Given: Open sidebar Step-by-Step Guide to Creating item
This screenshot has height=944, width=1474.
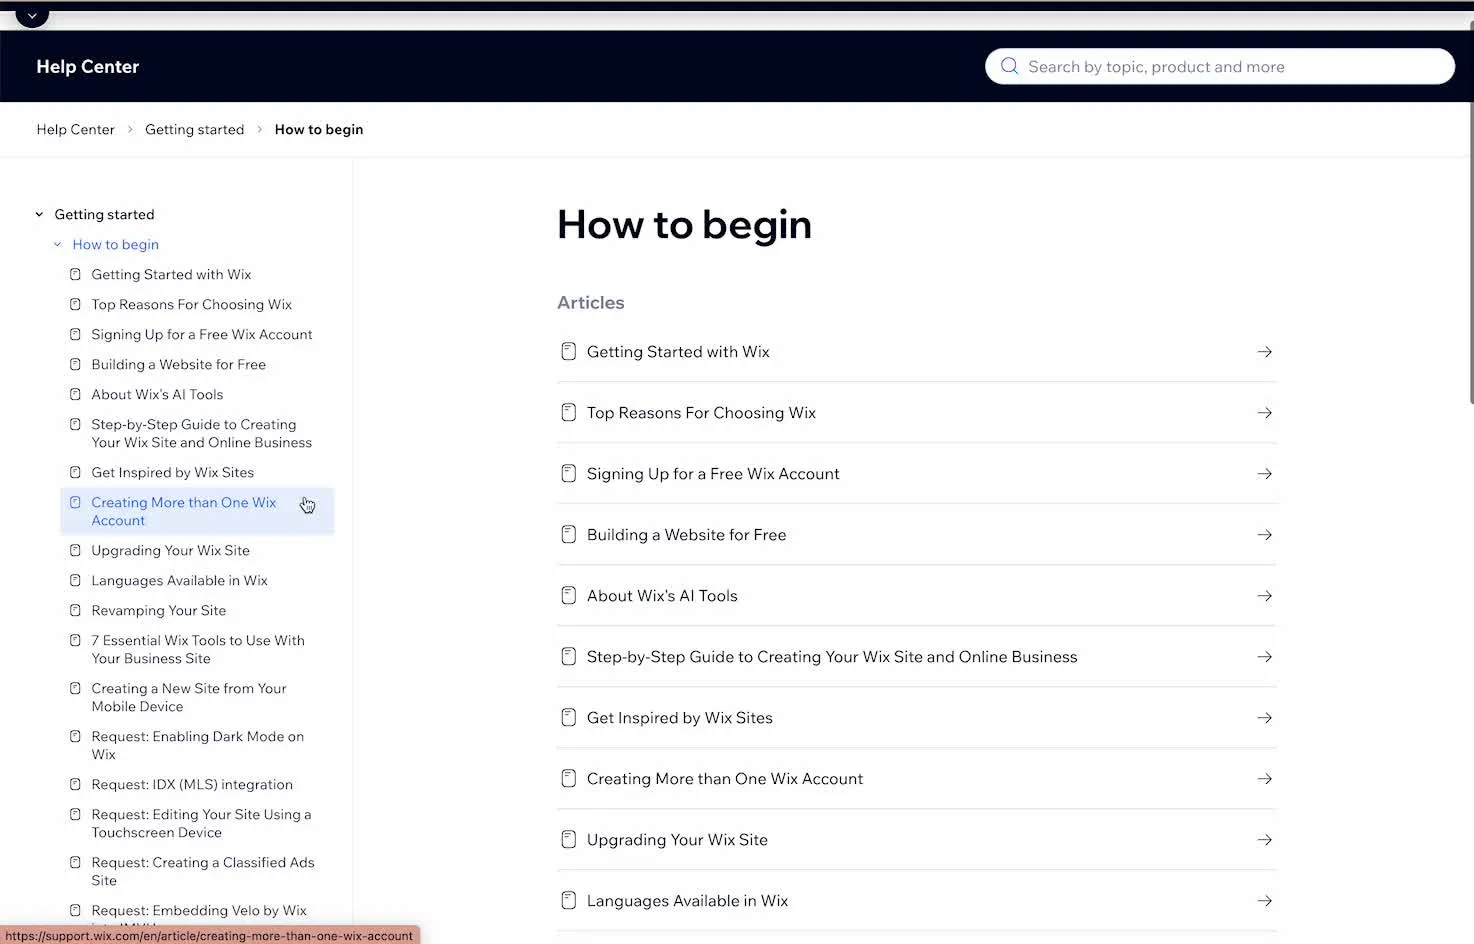Looking at the screenshot, I should click(x=201, y=433).
